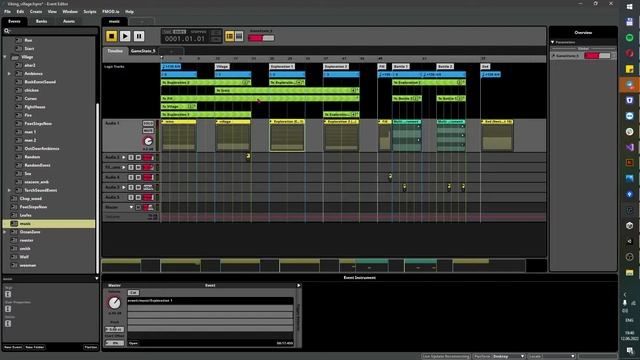Click the grey view mode icon beside it
Screen dimensions: 640x360
(239, 36)
